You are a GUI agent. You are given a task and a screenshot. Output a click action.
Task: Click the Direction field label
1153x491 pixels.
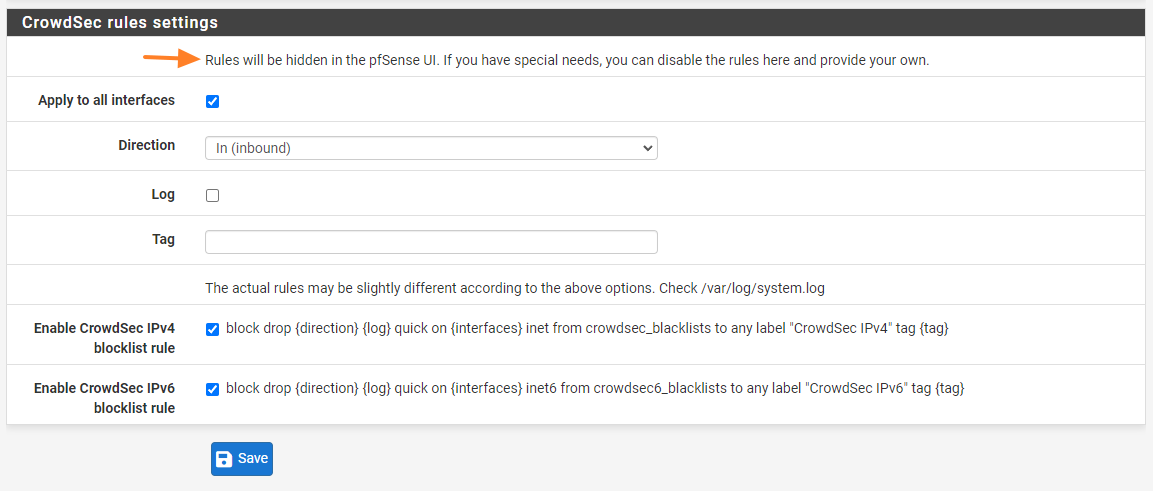(x=146, y=145)
